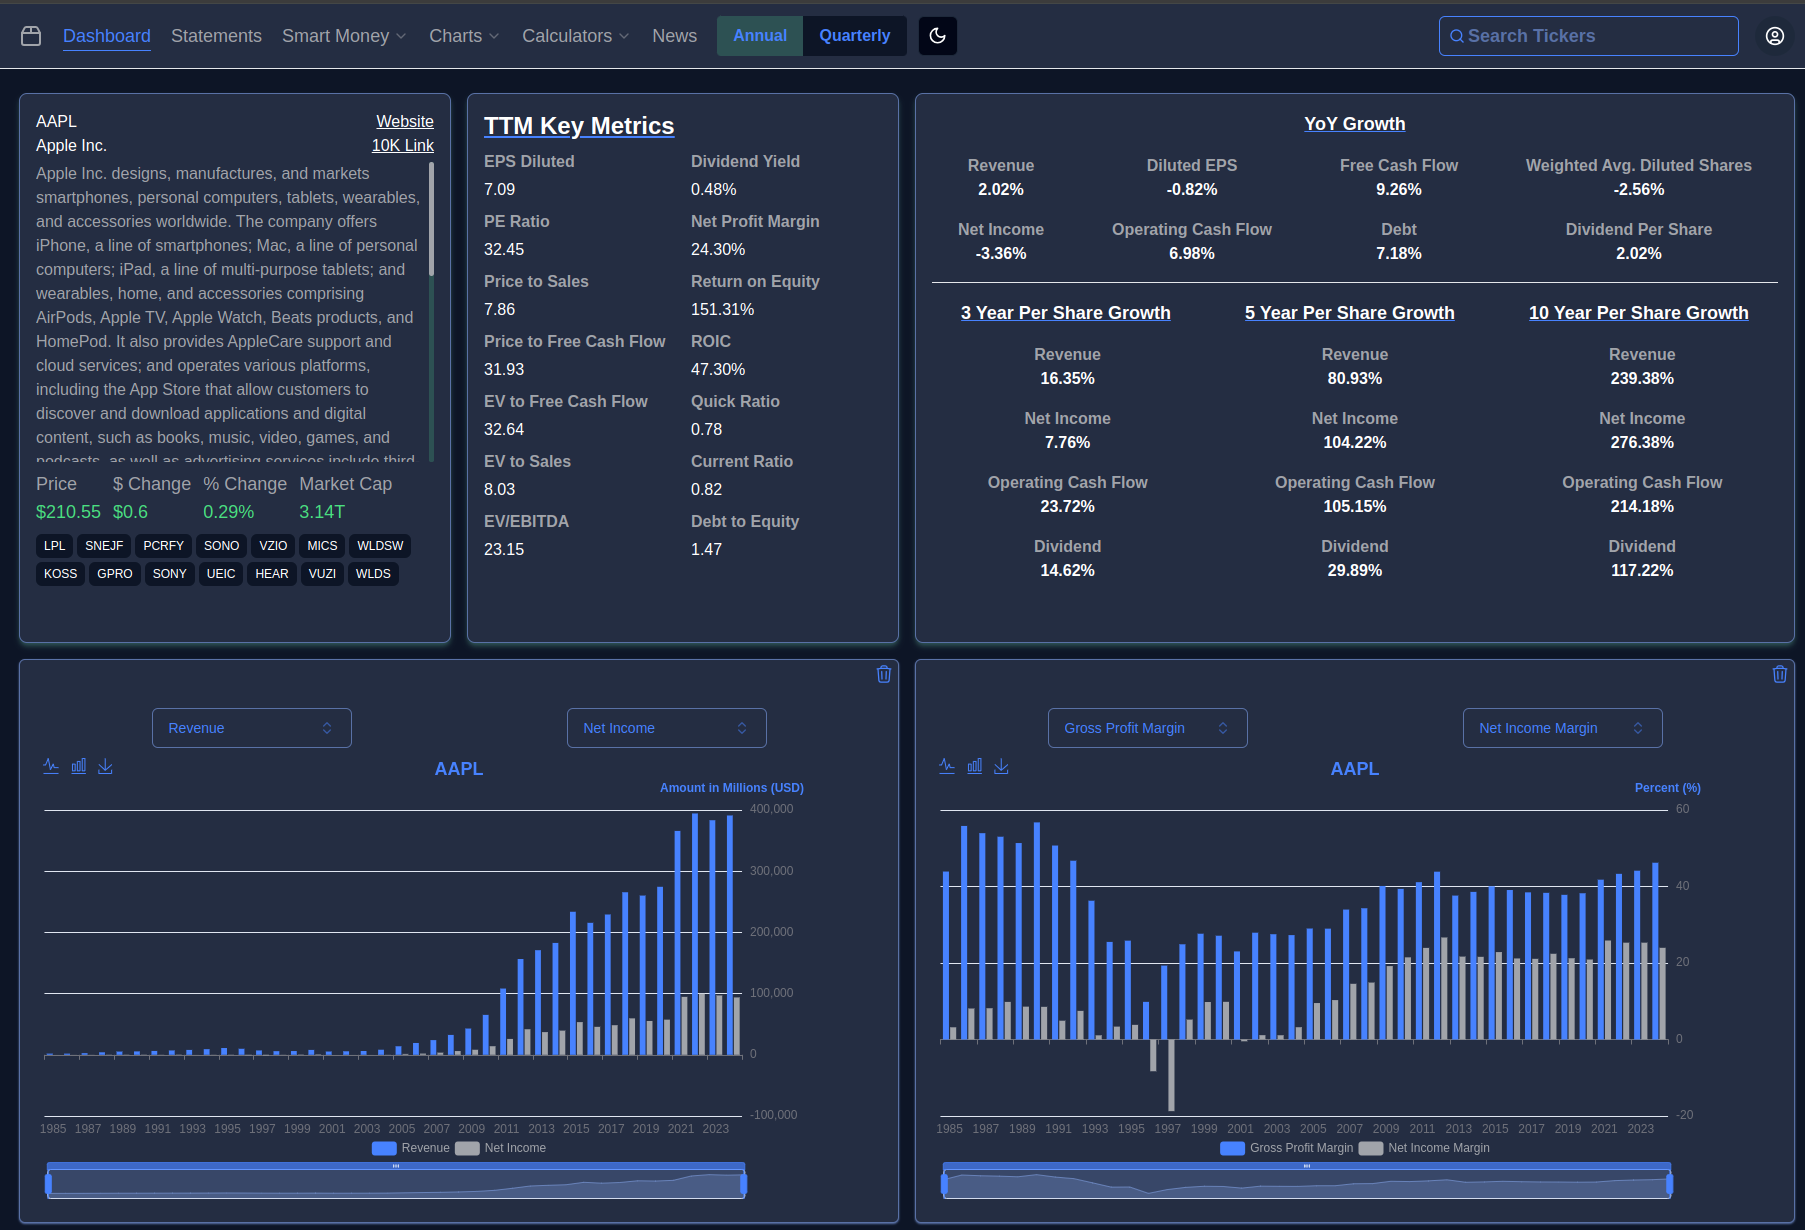Viewport: 1805px width, 1230px height.
Task: Delete the Revenue chart with trash icon
Action: point(884,674)
